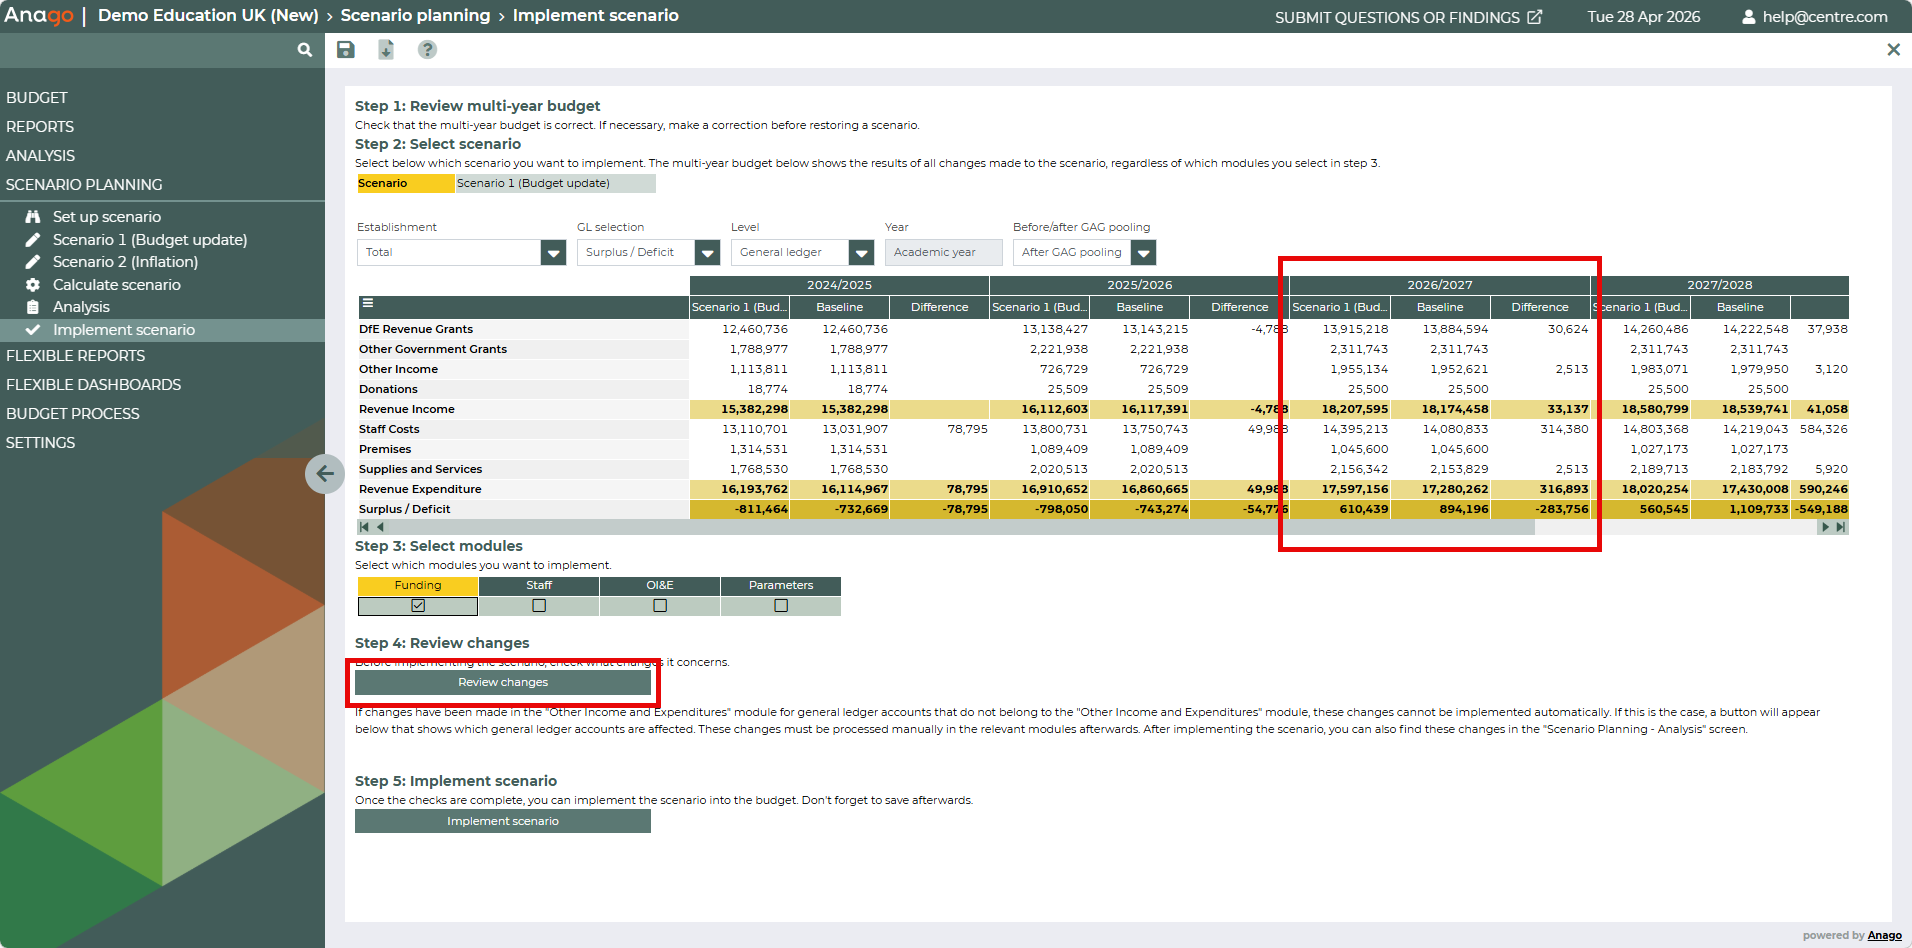1912x948 pixels.
Task: Open the Before/after GAG pooling dropdown
Action: (1143, 253)
